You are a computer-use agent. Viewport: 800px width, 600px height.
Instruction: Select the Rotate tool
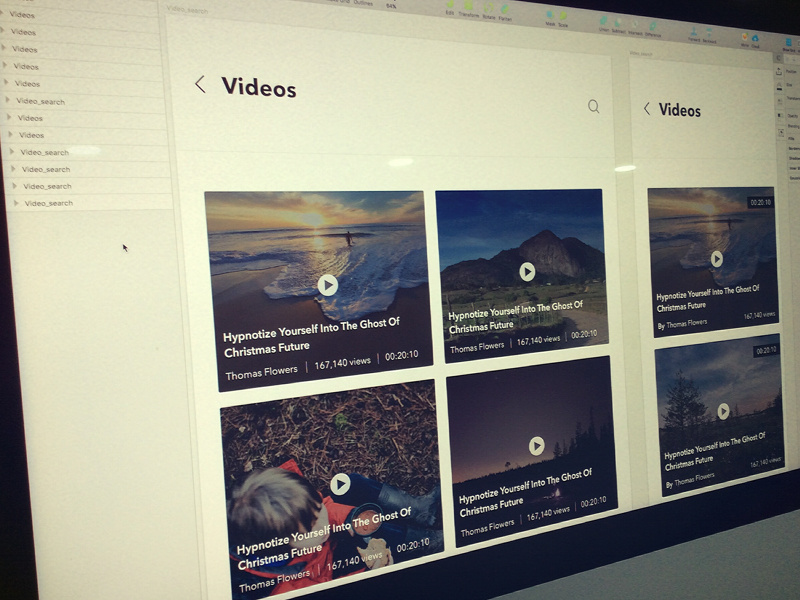489,9
